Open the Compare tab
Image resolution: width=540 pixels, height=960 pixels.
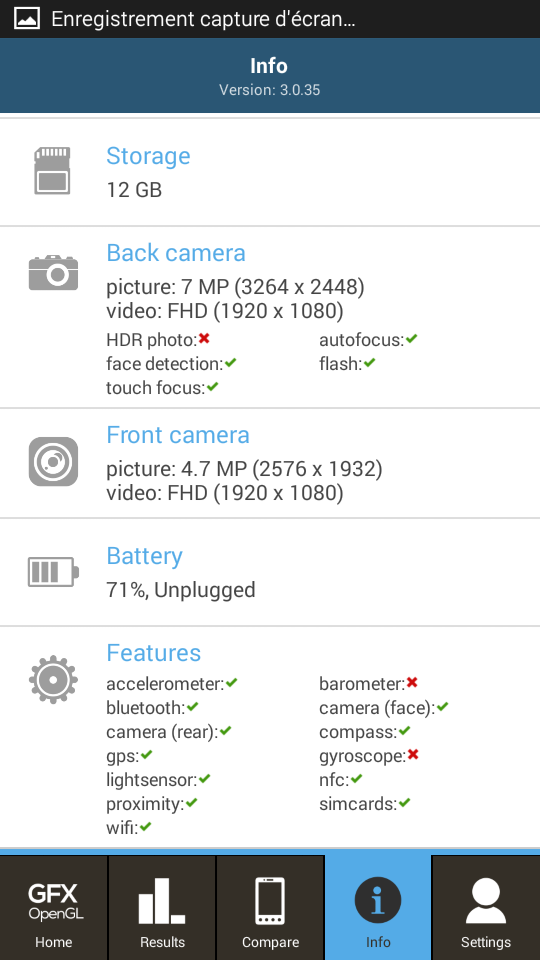pos(270,907)
